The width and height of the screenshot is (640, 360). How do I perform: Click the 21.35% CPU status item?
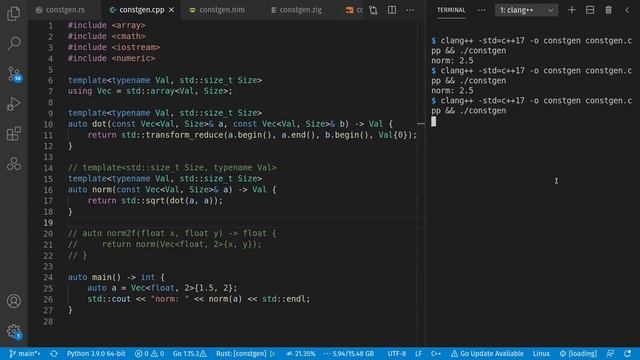[x=300, y=353]
